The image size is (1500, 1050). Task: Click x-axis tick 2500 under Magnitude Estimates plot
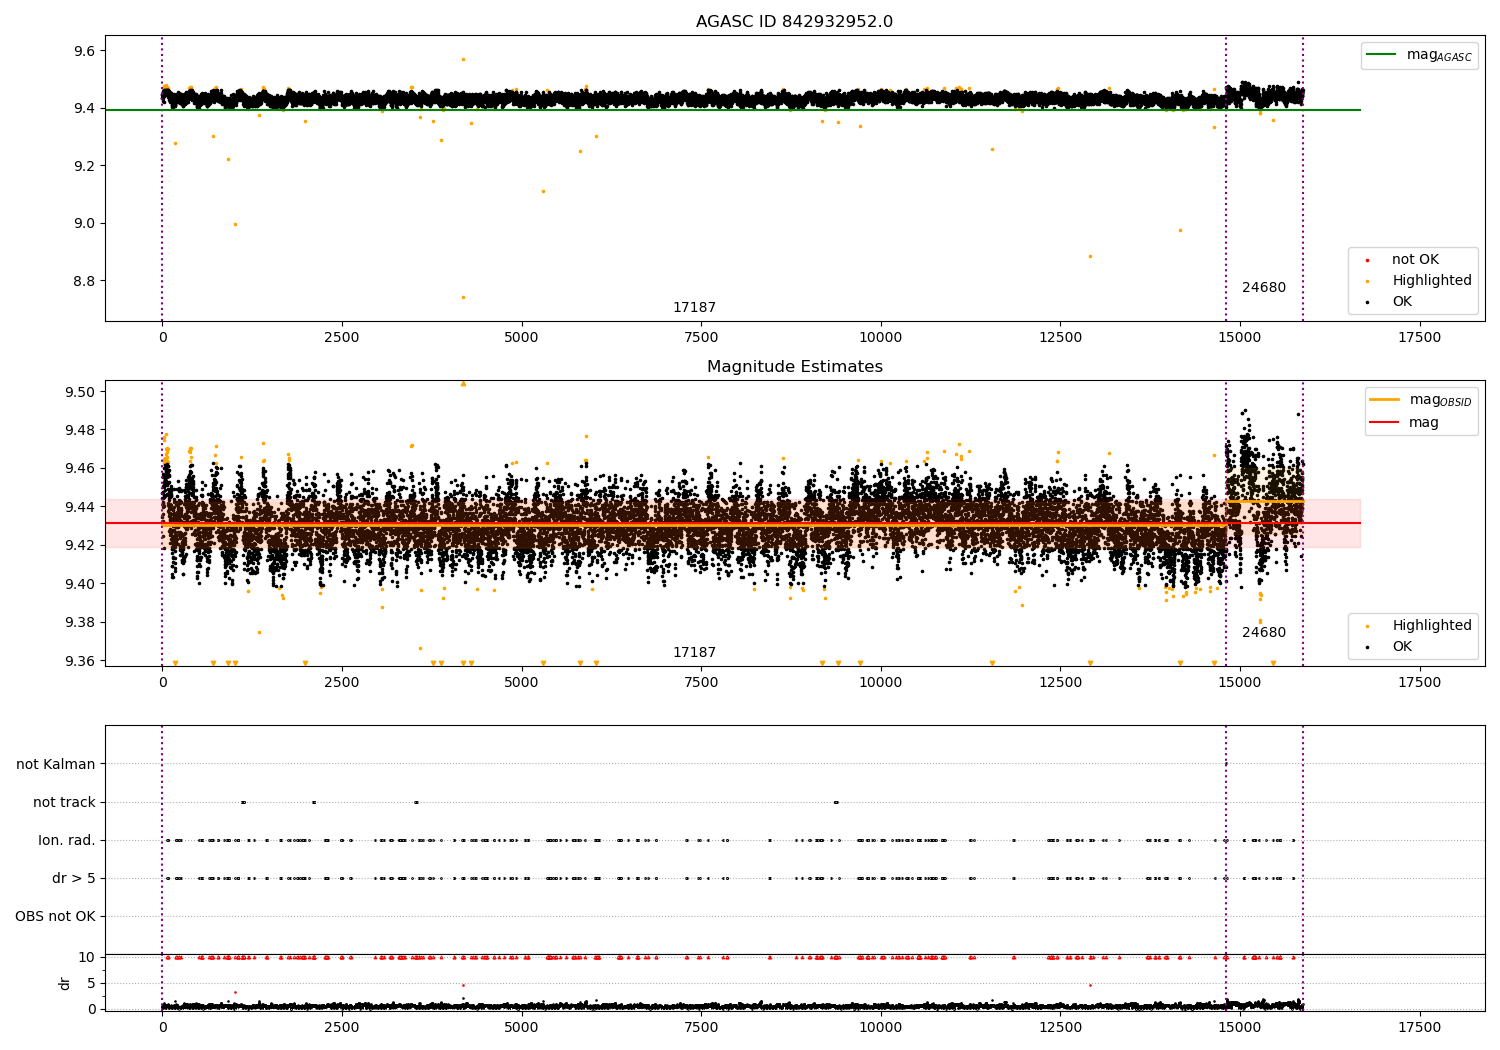coord(342,683)
